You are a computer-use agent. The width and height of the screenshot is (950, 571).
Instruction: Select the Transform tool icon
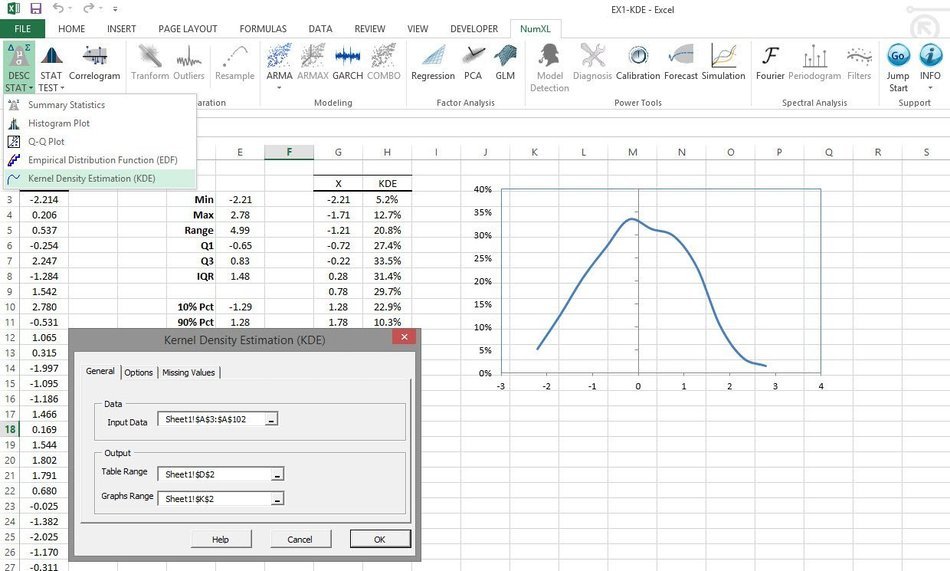[x=150, y=63]
